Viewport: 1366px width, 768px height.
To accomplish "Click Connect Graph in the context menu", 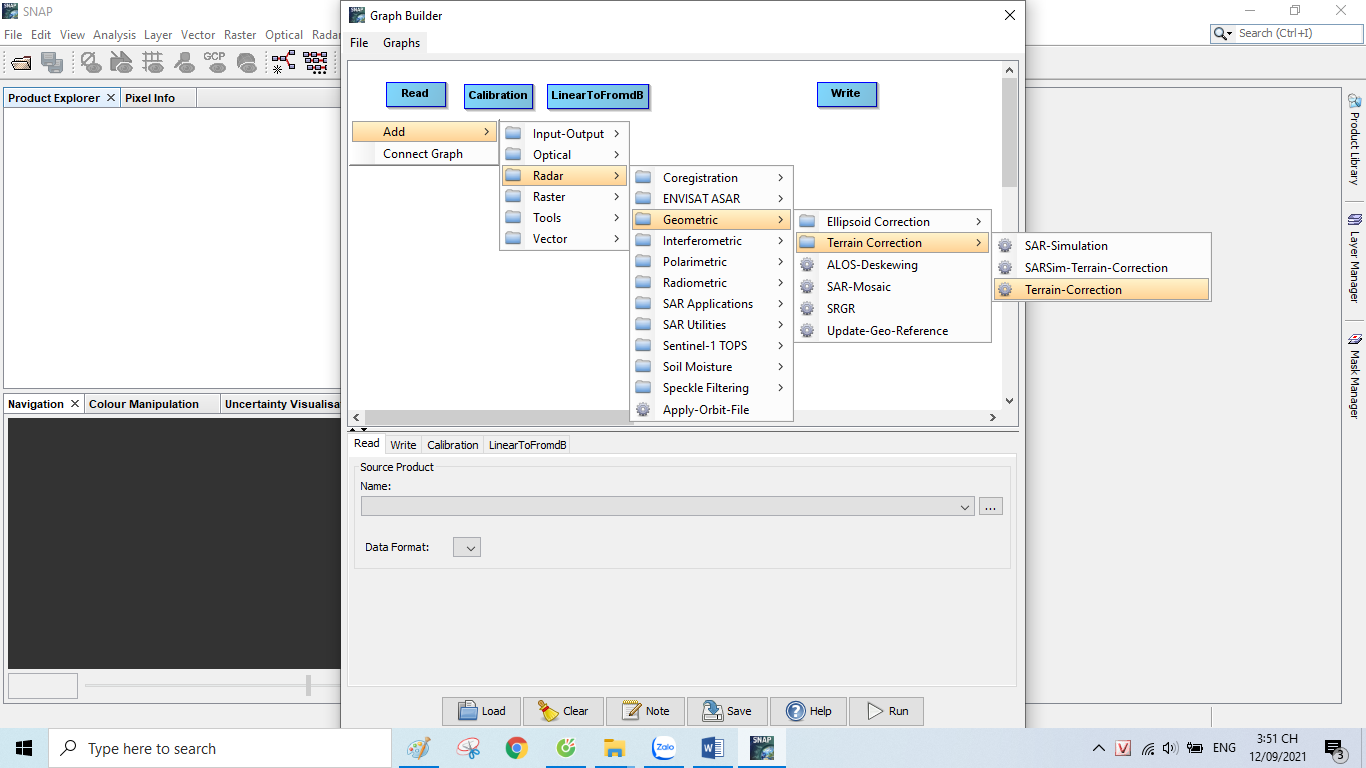I will pyautogui.click(x=423, y=154).
